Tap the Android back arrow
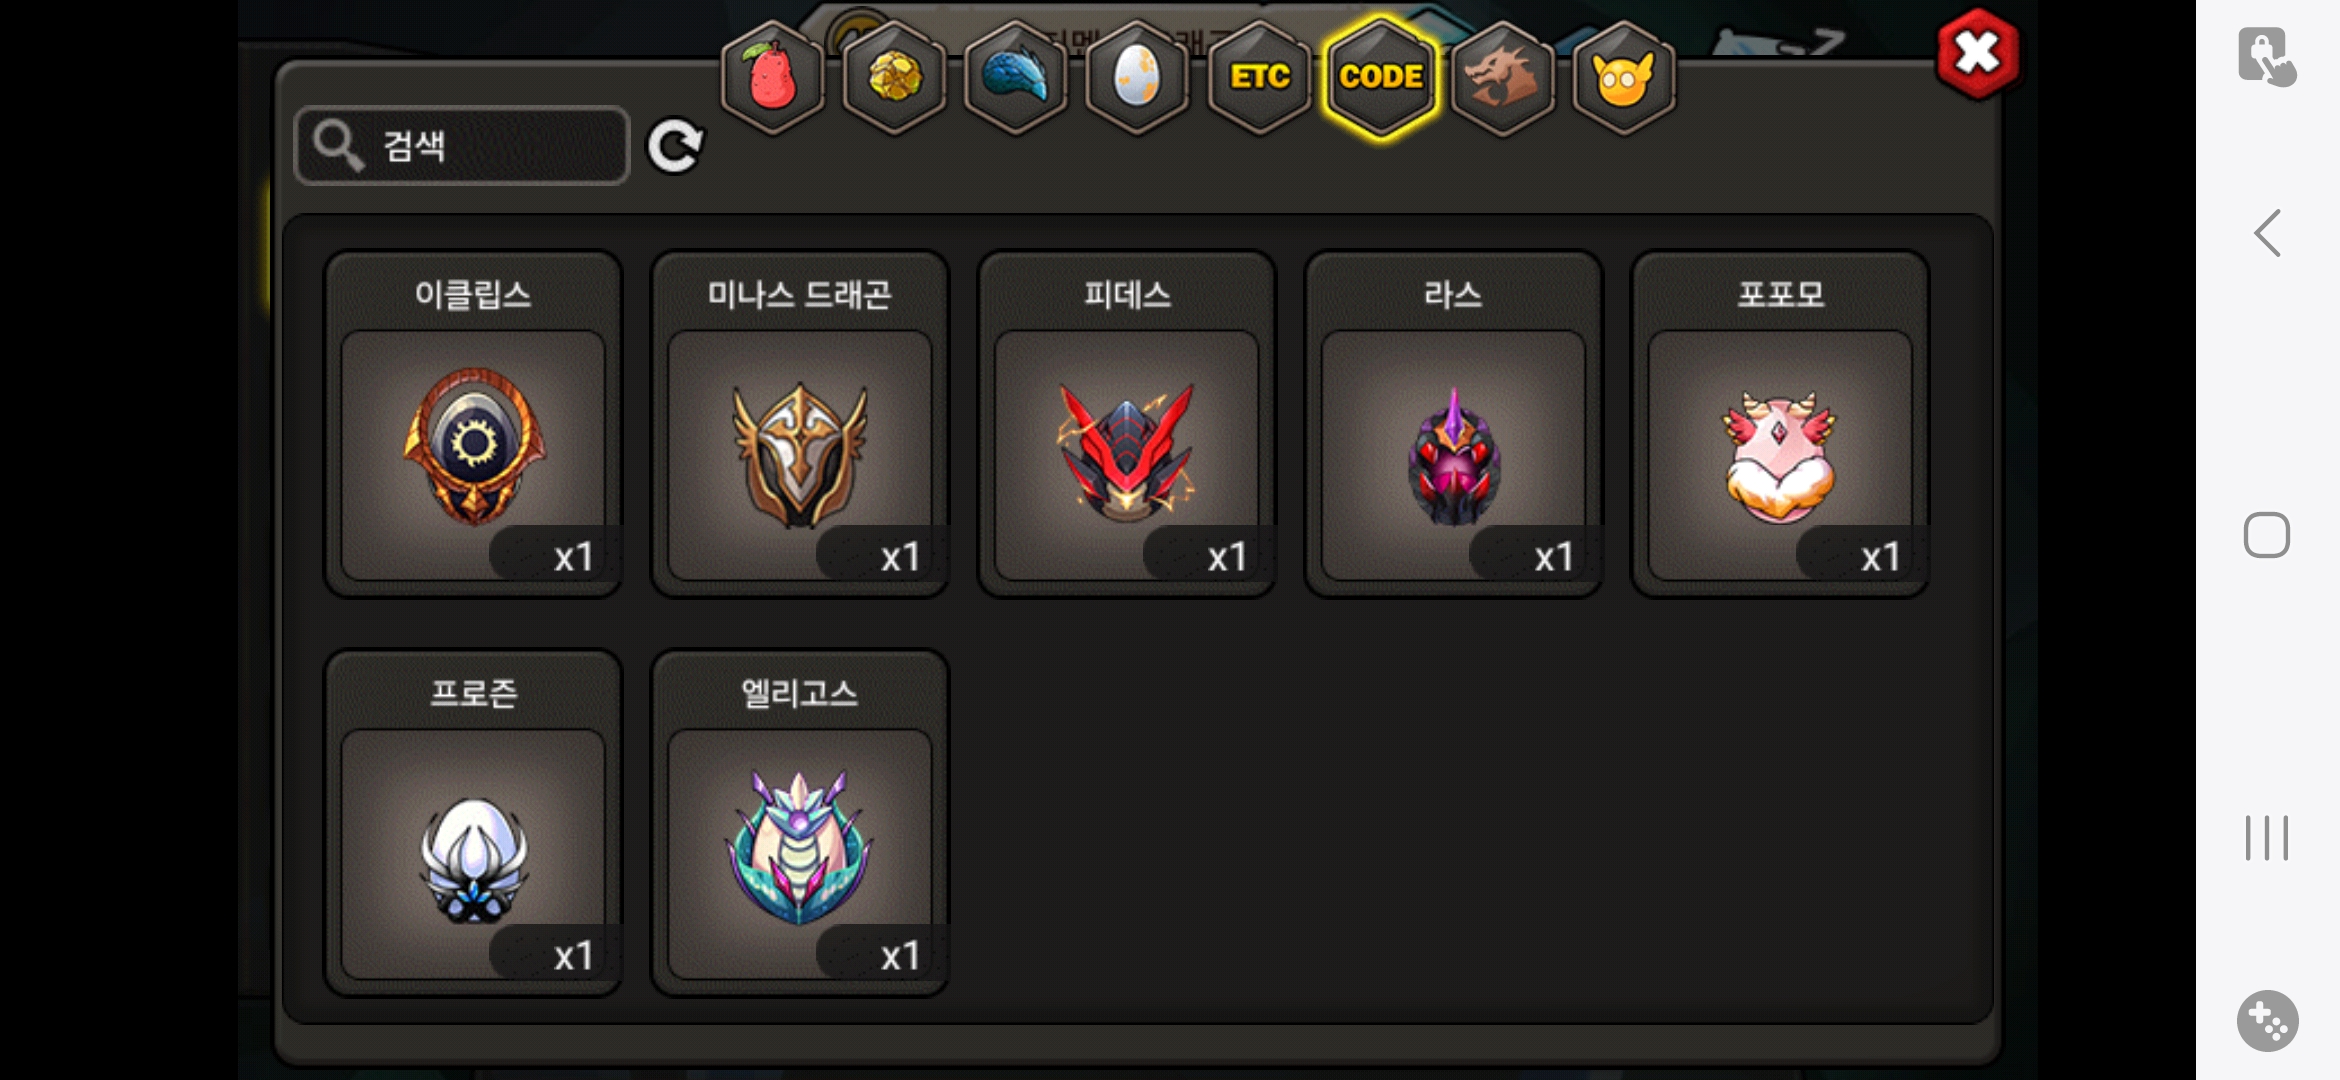The height and width of the screenshot is (1080, 2340). [2267, 233]
